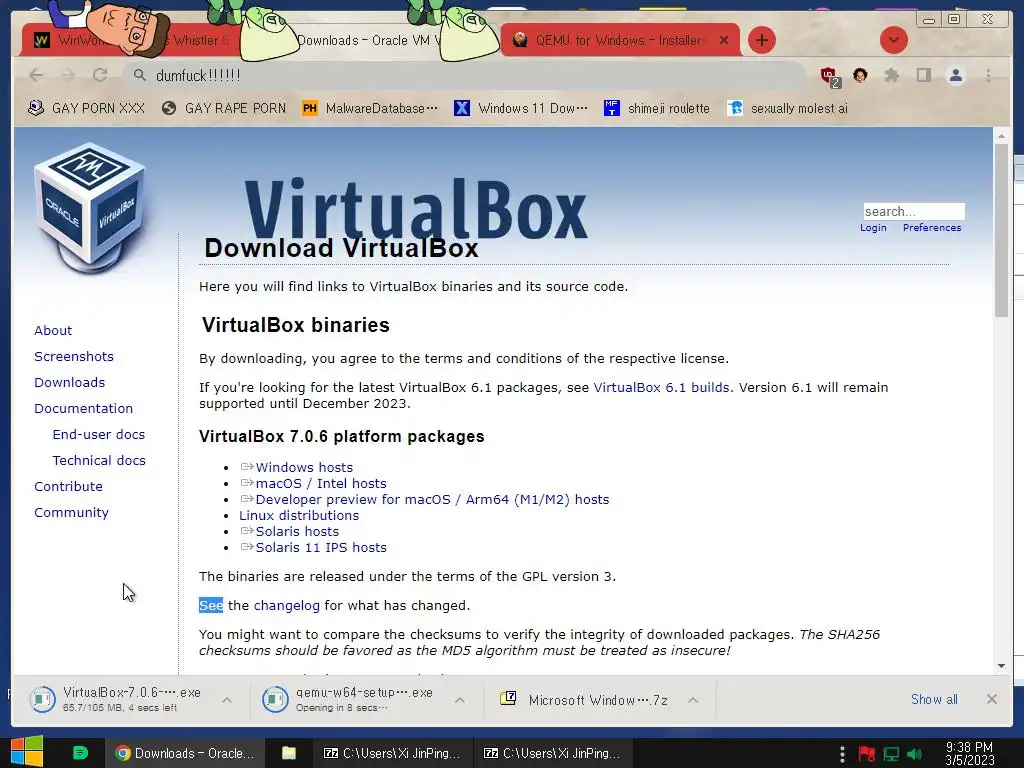Expand options for the qemu-w64-setup download
Image resolution: width=1024 pixels, height=768 pixels.
point(460,699)
